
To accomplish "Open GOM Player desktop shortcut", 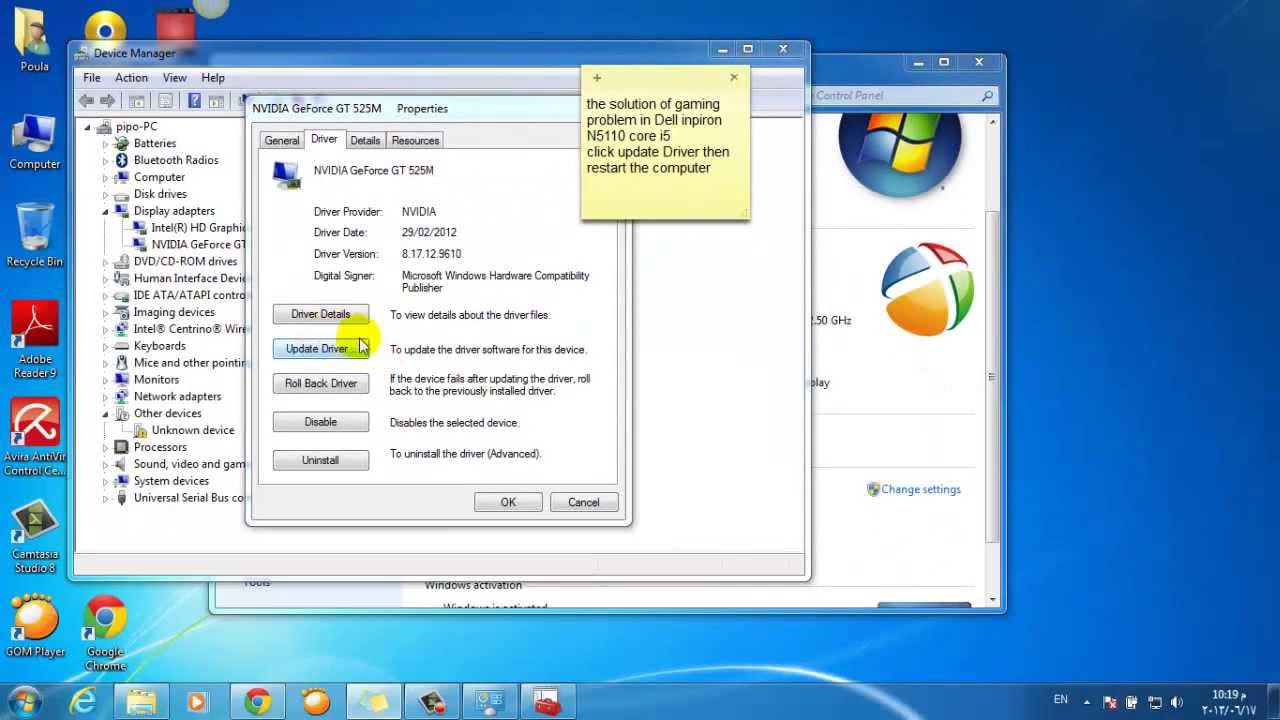I will pos(35,626).
